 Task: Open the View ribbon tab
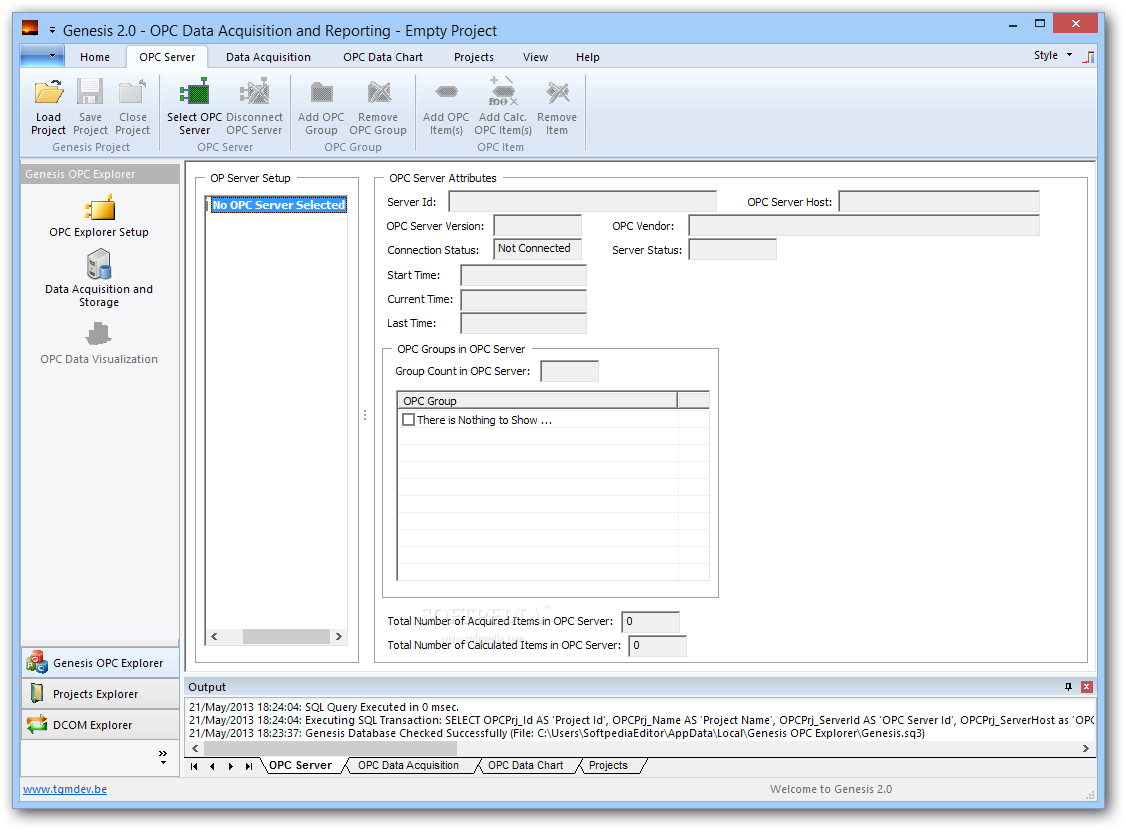(535, 57)
